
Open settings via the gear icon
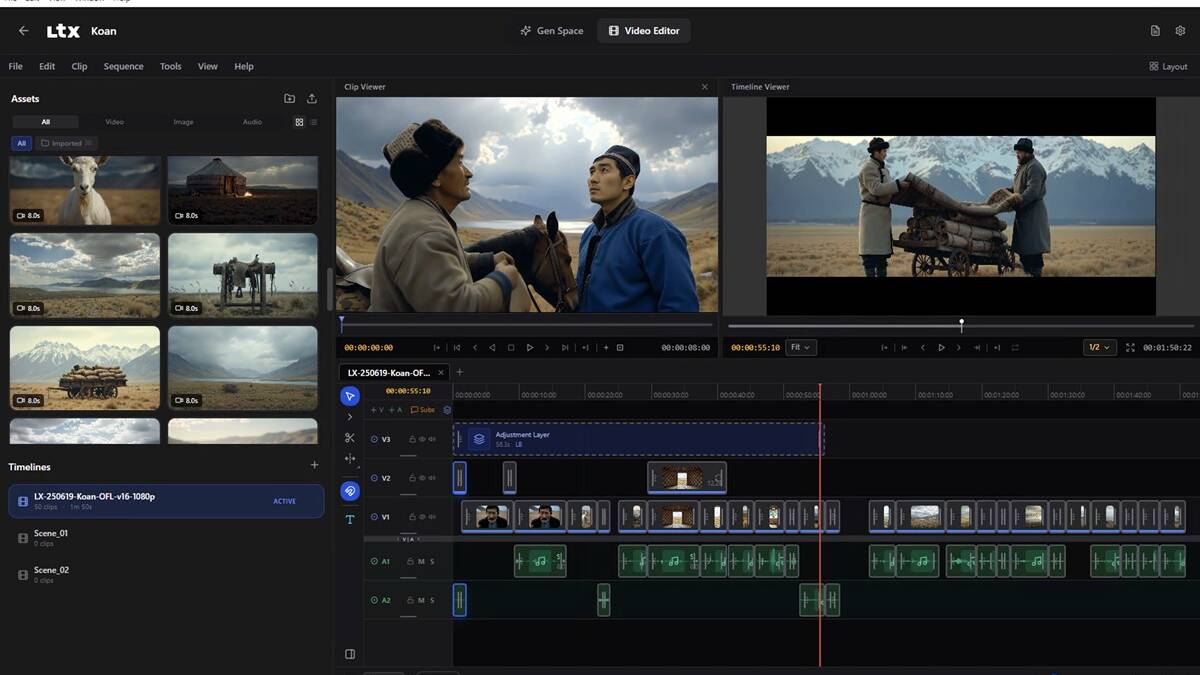[1180, 31]
